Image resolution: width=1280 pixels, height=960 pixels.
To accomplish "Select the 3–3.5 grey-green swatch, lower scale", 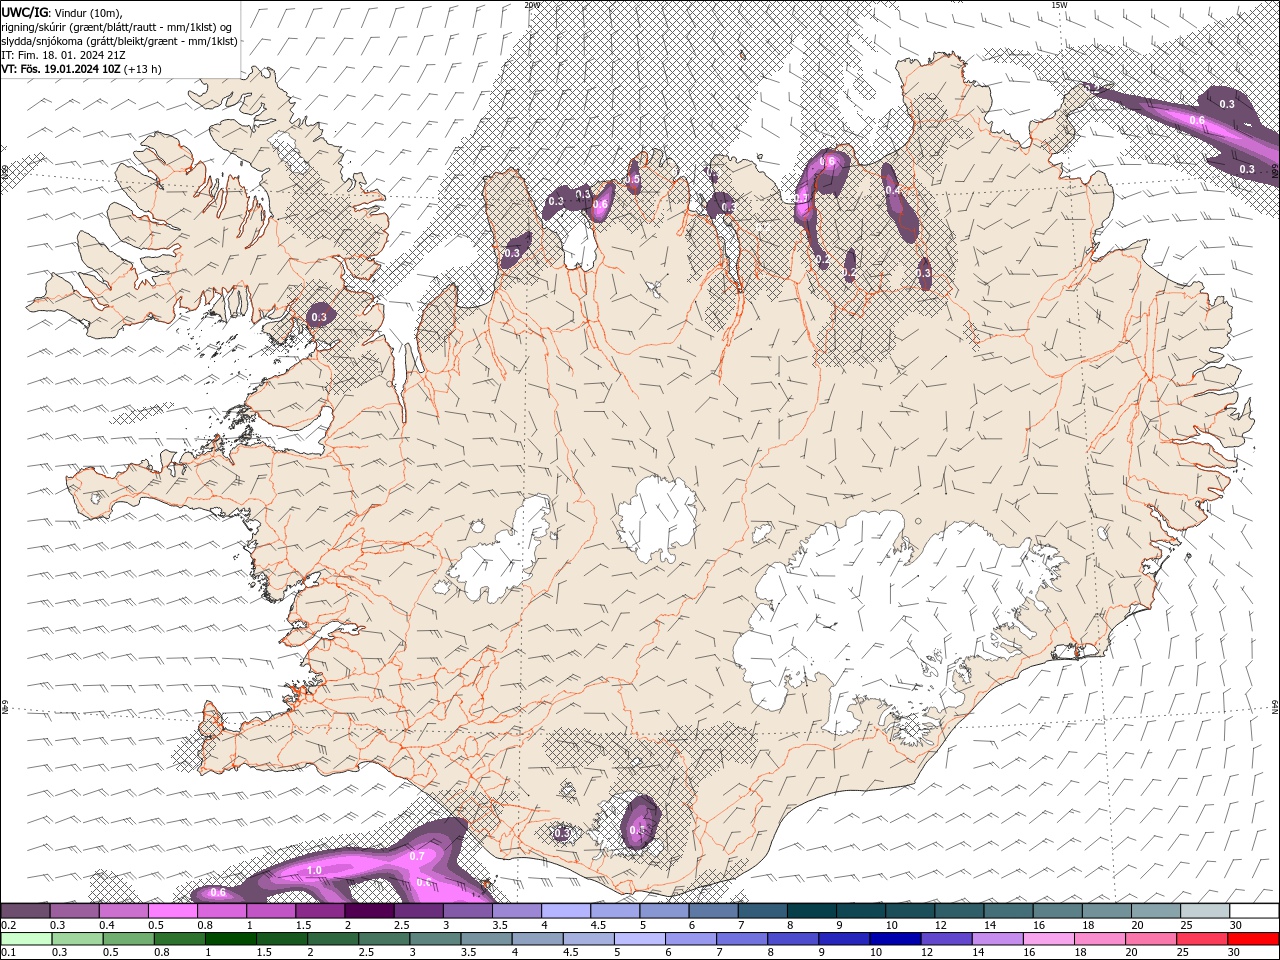I will (x=435, y=939).
